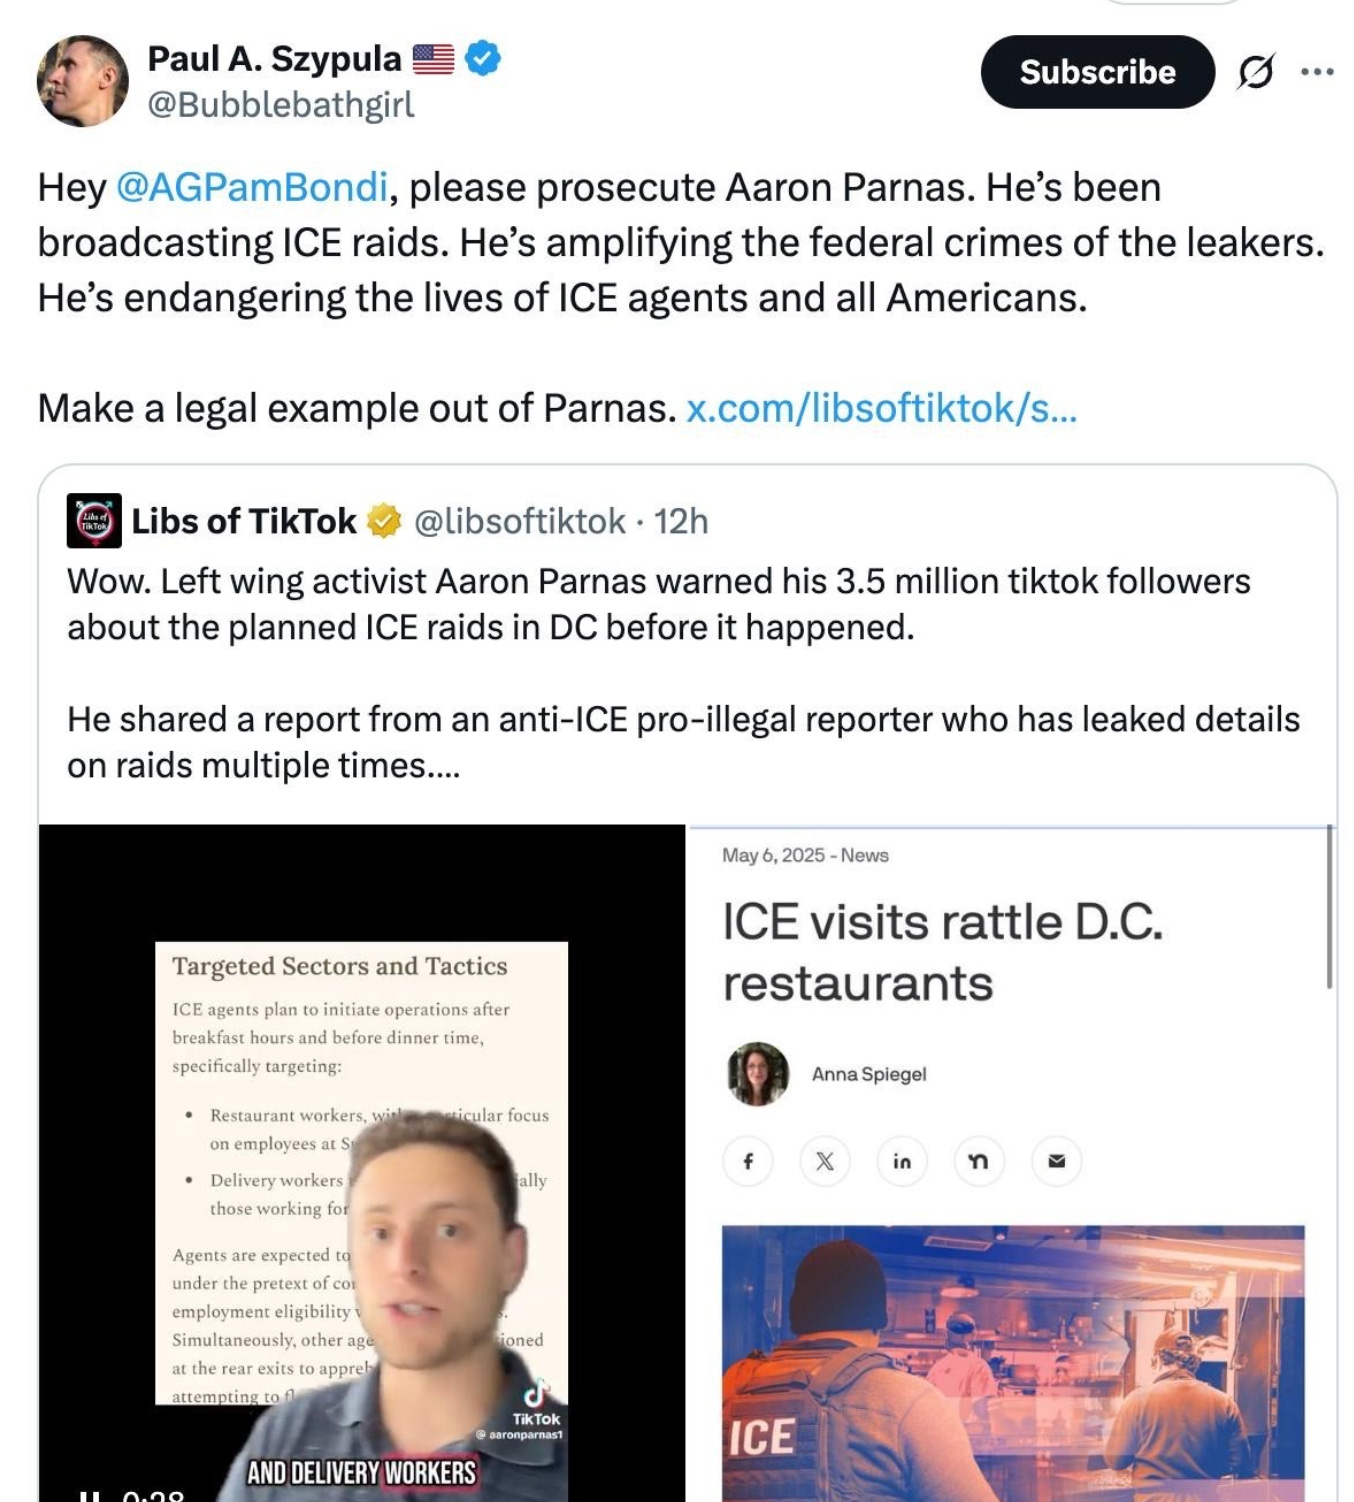This screenshot has height=1502, width=1354.
Task: Open author Anna Spiegel's name
Action: 869,1074
